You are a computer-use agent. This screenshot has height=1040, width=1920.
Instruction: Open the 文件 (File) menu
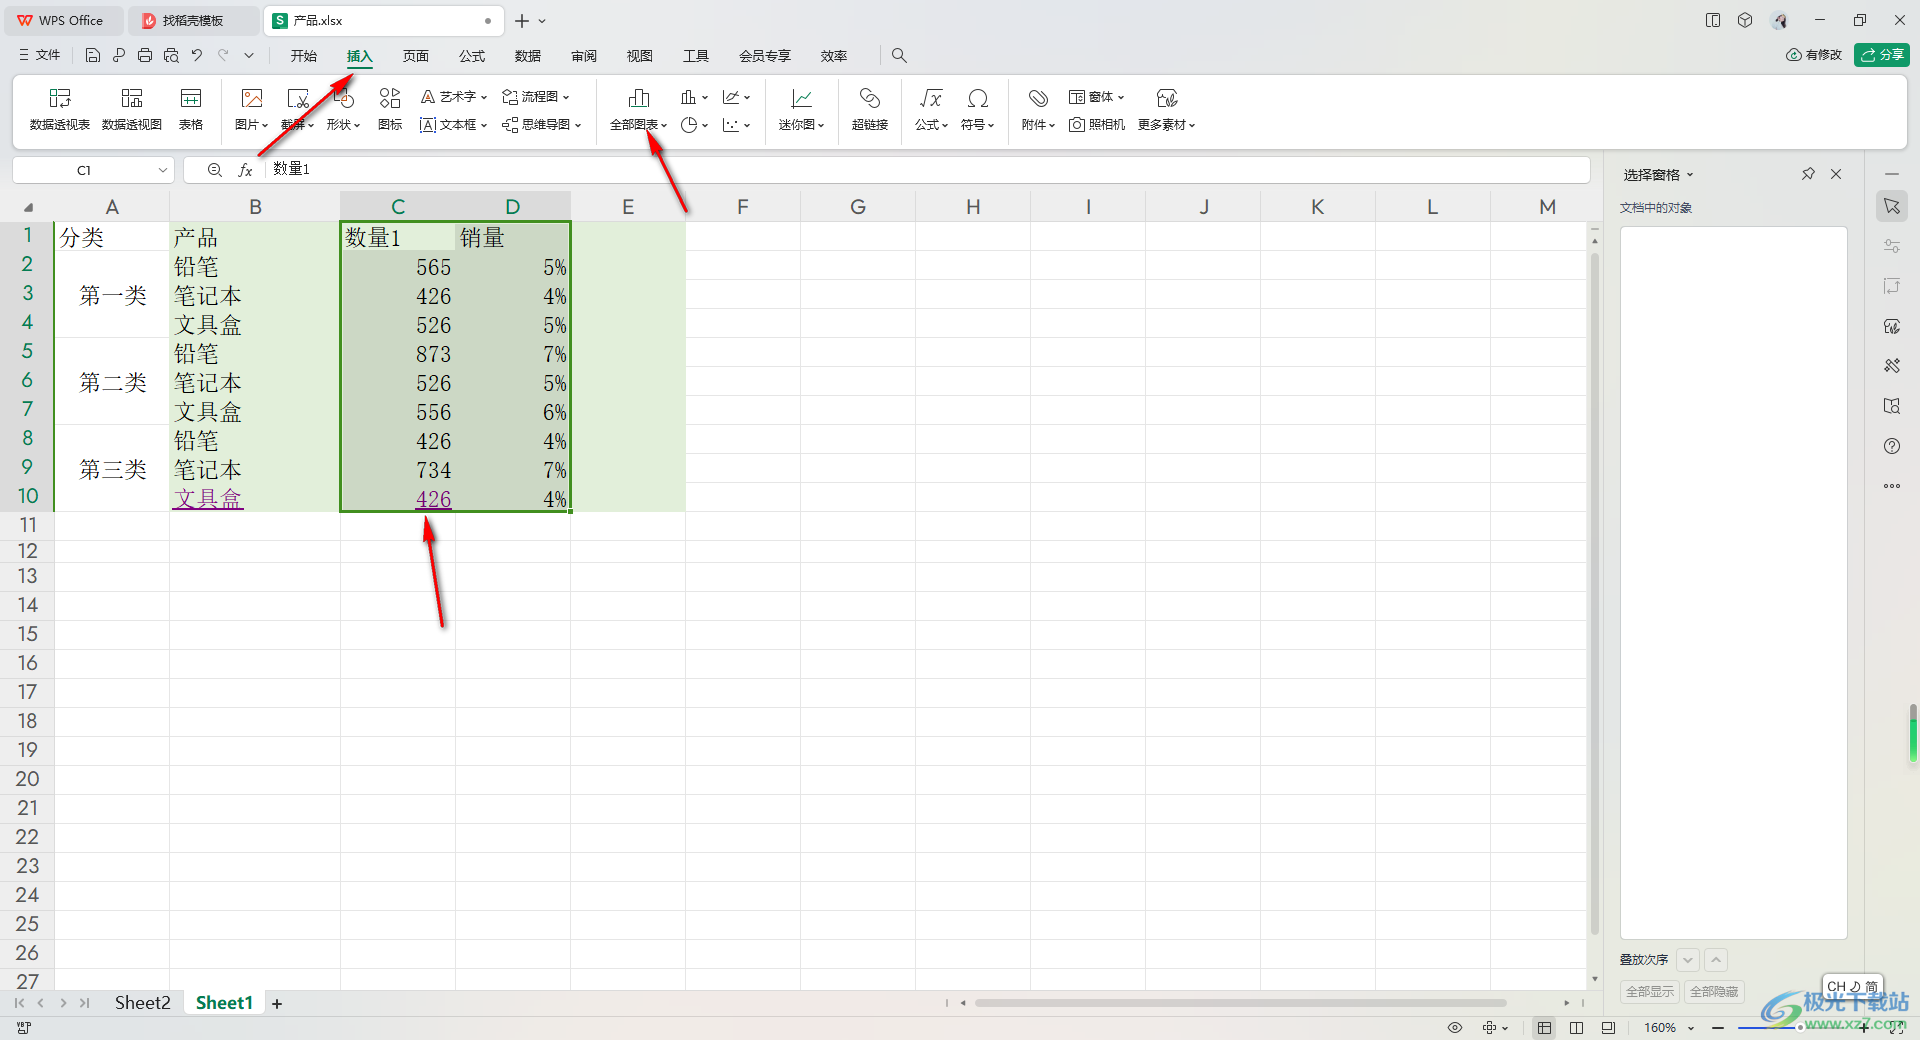(x=40, y=56)
